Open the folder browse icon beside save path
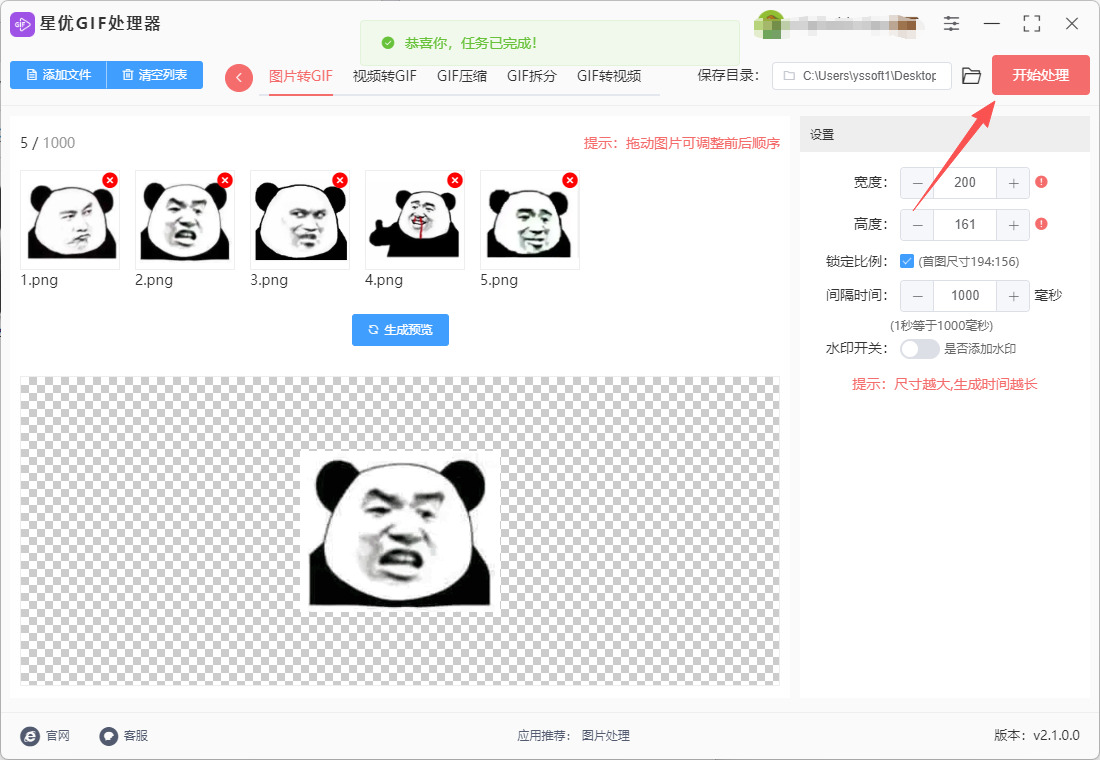 971,76
